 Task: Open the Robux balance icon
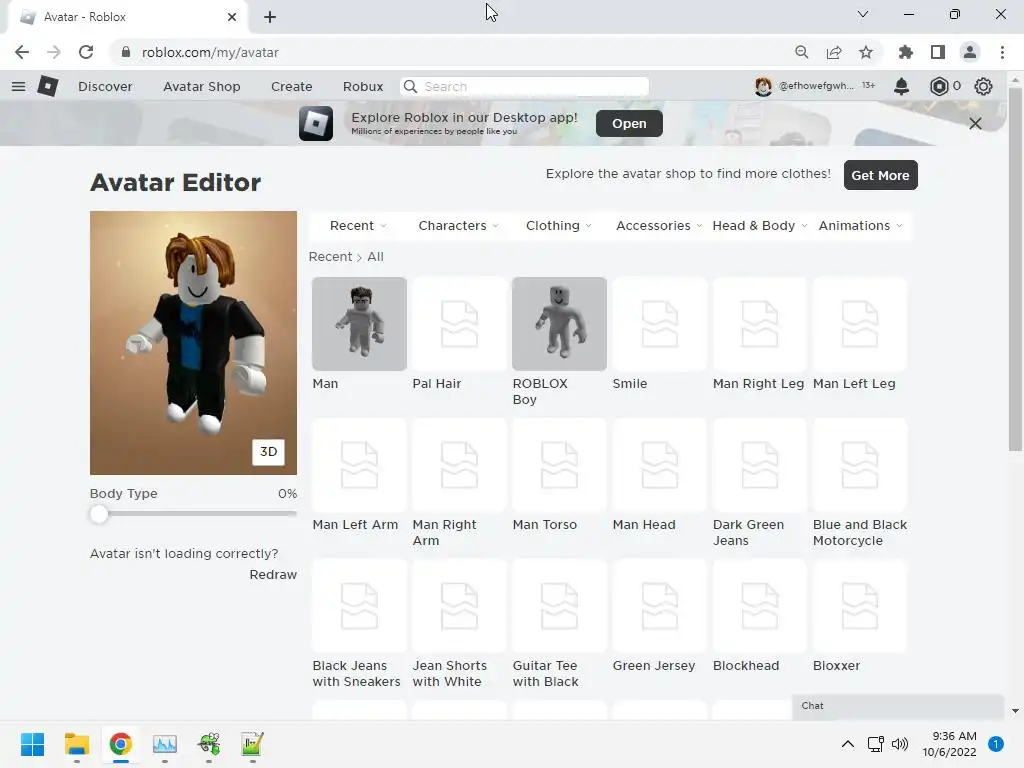point(938,86)
